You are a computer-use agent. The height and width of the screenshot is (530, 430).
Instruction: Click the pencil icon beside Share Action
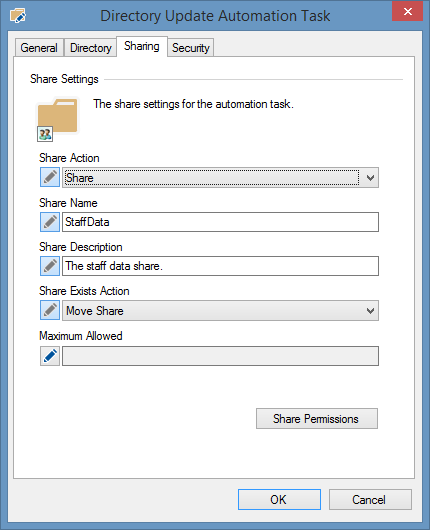point(50,177)
